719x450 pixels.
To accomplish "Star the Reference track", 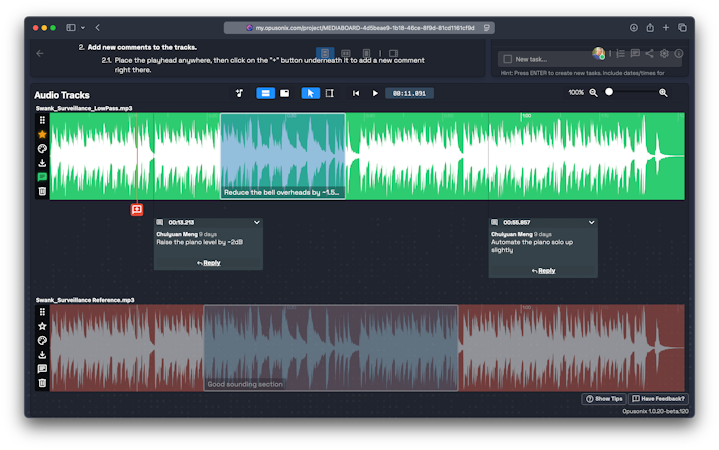I will [42, 326].
